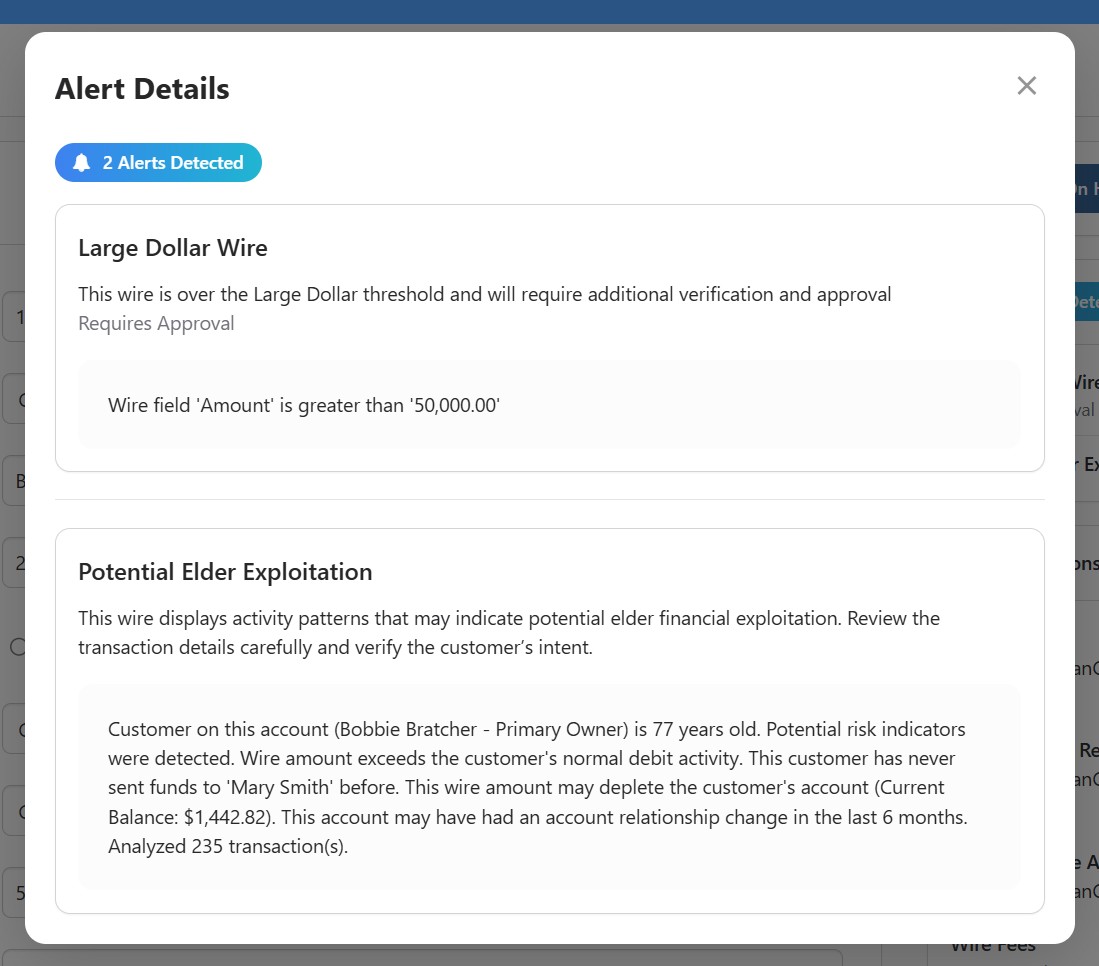Click the elder financial exploitation description paragraph
The image size is (1099, 966).
pos(508,632)
